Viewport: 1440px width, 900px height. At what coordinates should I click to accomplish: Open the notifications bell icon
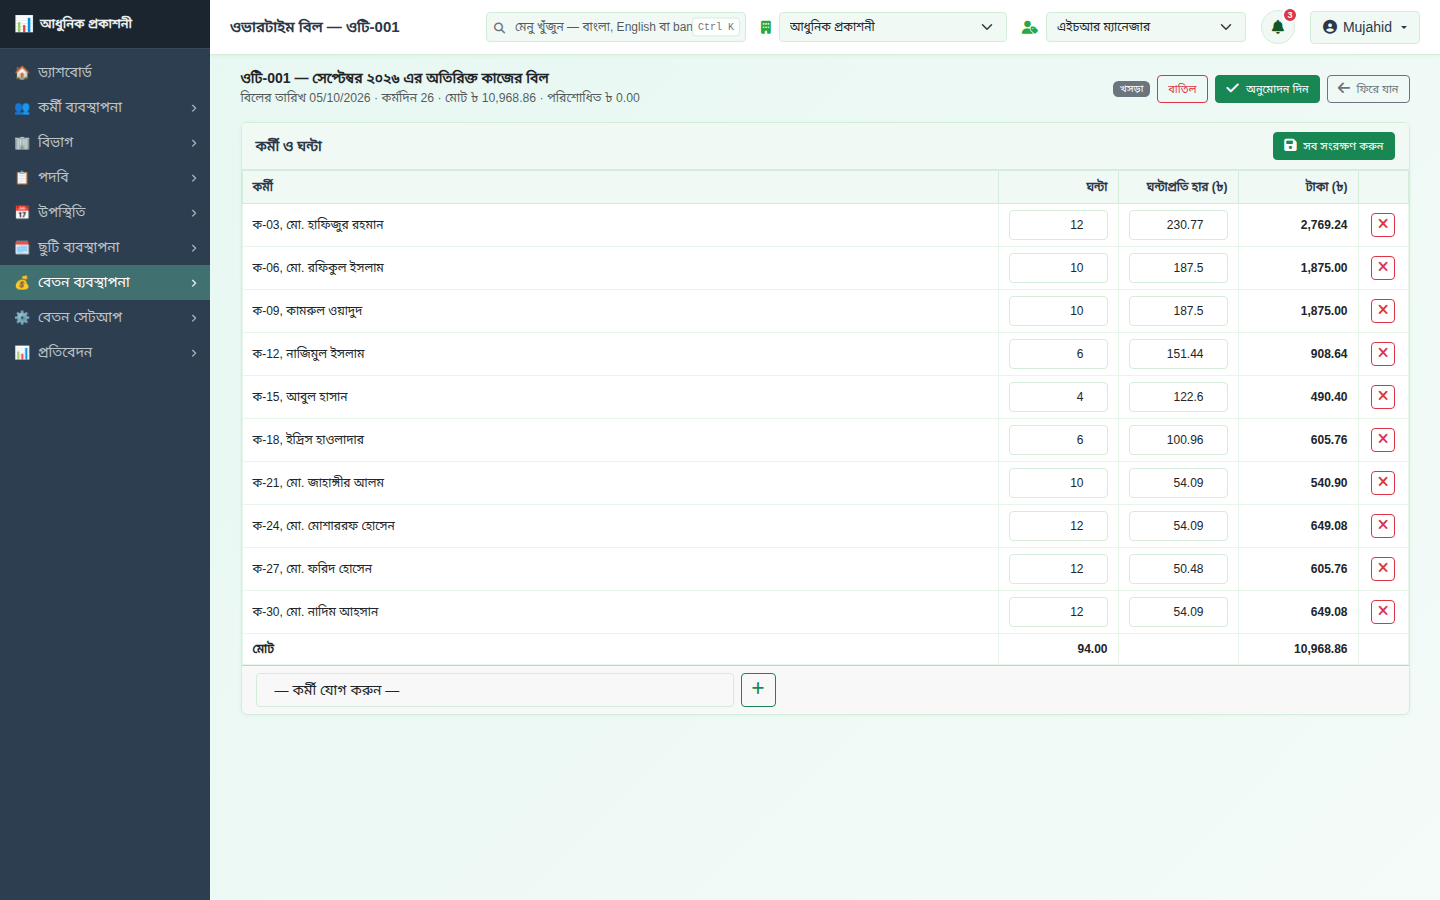1277,27
